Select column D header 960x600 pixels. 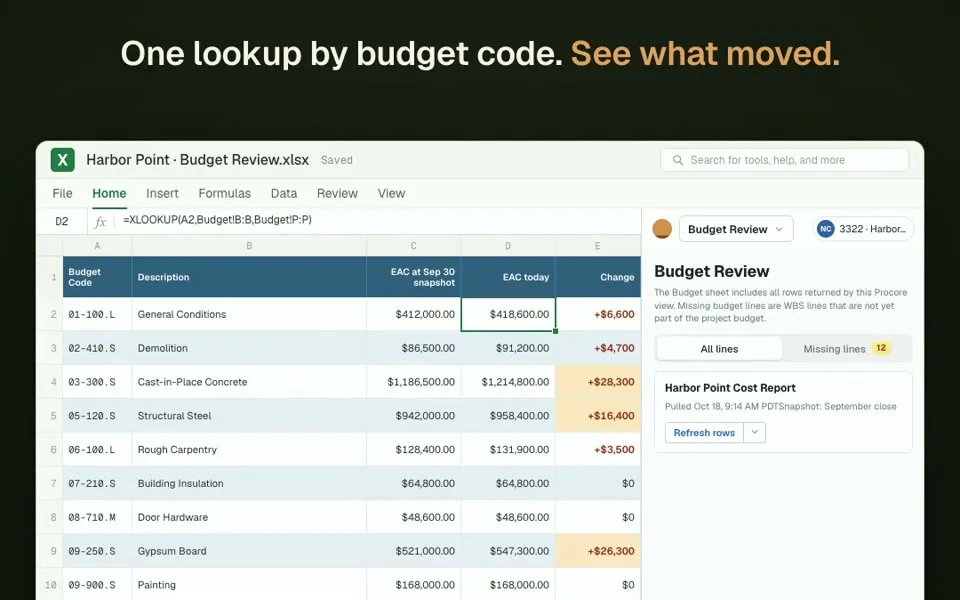coord(508,246)
